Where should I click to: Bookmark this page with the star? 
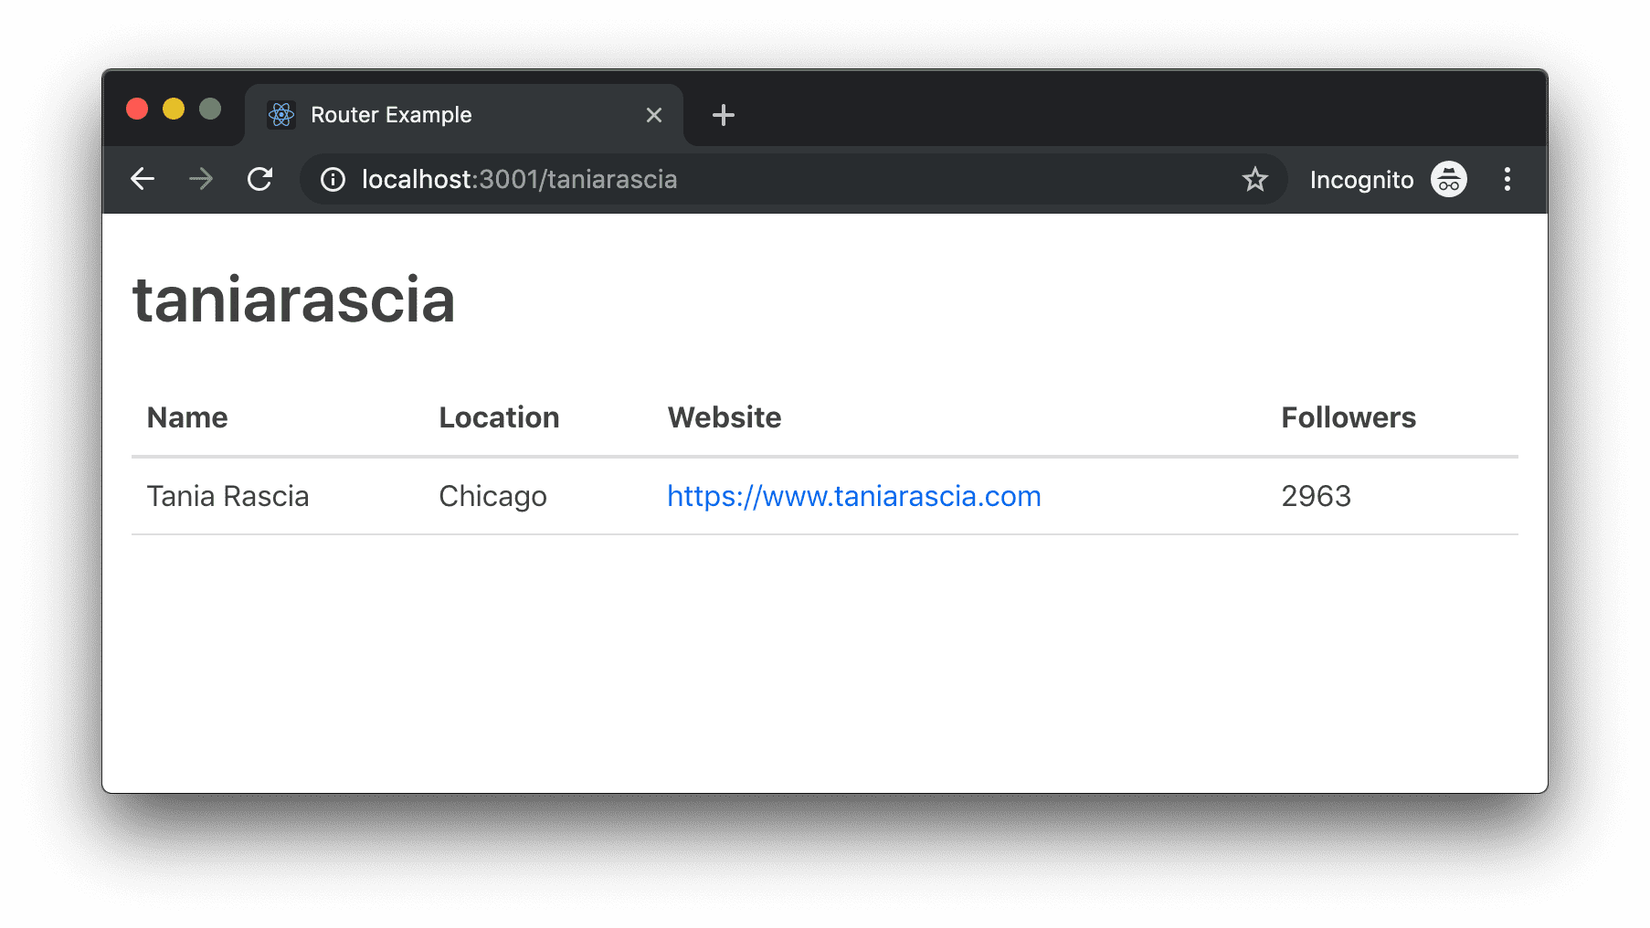coord(1255,179)
